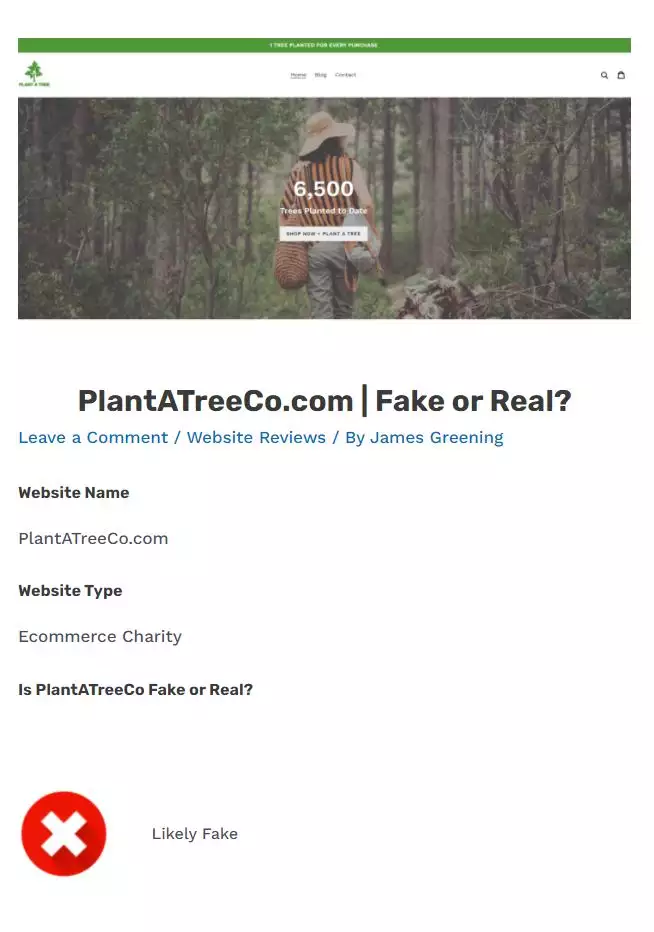This screenshot has width=654, height=932.
Task: Open the Contact nav item
Action: (345, 75)
